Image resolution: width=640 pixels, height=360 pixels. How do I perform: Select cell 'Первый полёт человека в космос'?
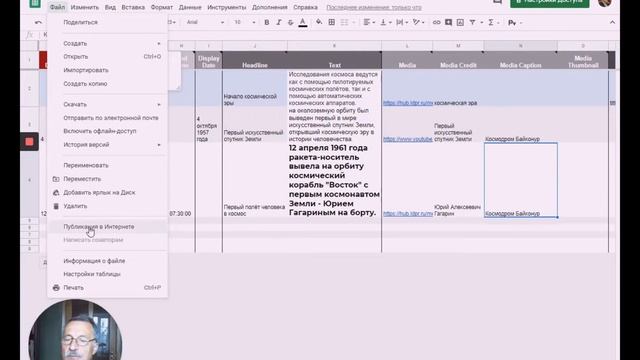[x=254, y=180]
